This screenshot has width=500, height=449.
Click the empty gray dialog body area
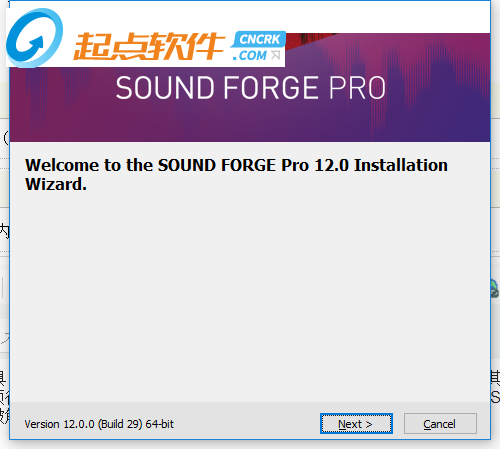click(250, 293)
